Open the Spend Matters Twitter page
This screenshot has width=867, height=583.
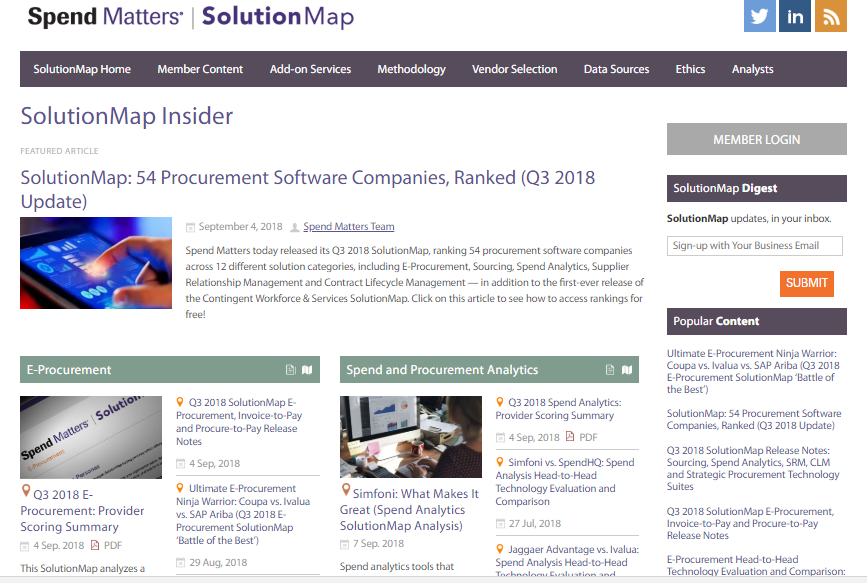pyautogui.click(x=759, y=17)
